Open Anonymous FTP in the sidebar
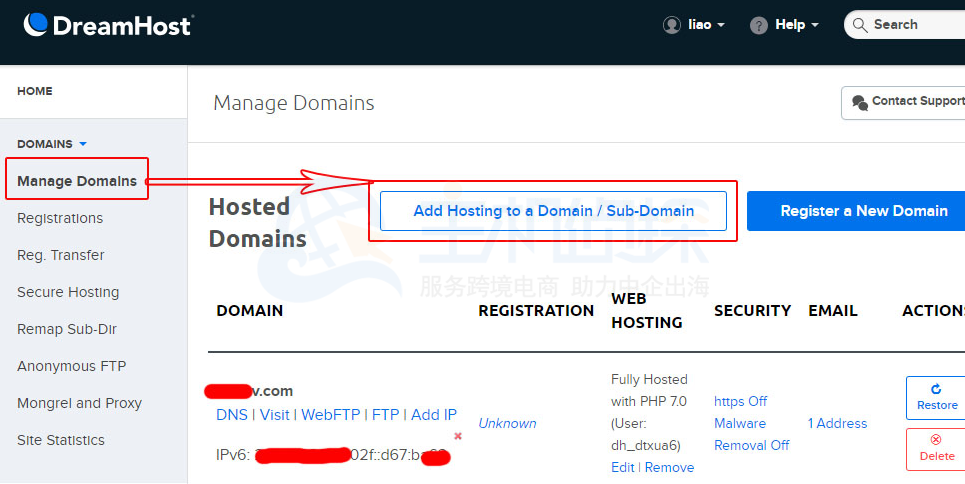Image resolution: width=965 pixels, height=484 pixels. point(71,366)
